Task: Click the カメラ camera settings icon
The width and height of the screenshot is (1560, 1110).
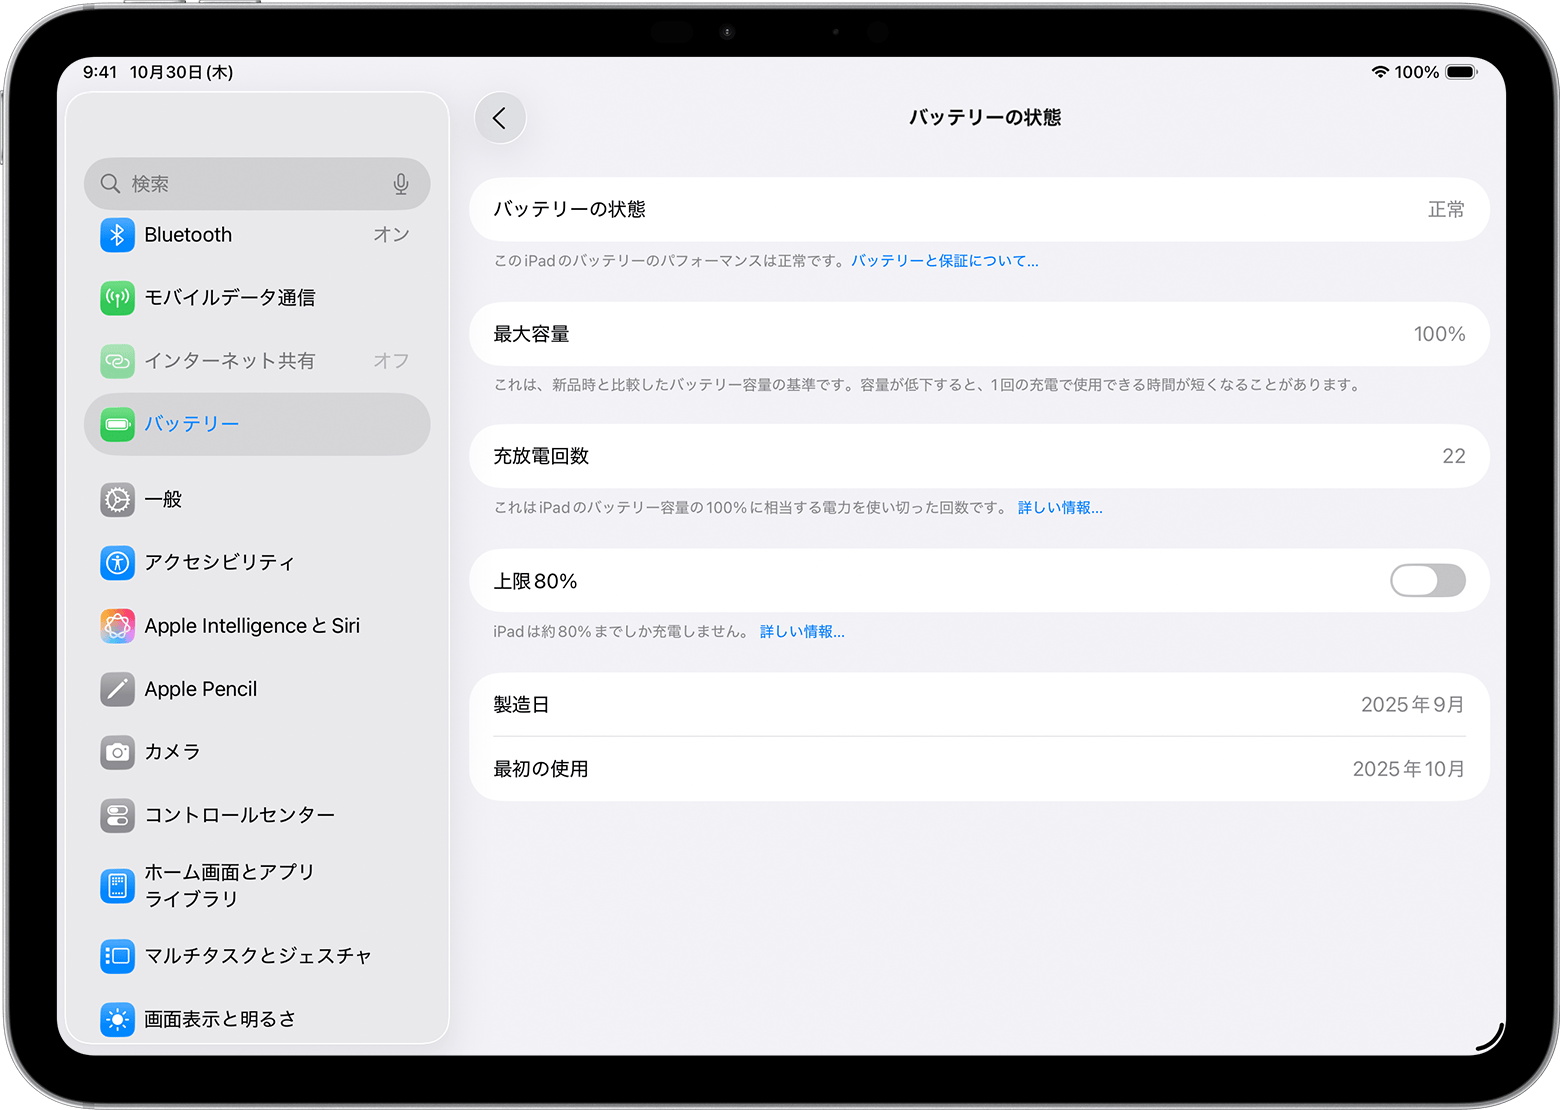Action: pos(117,752)
